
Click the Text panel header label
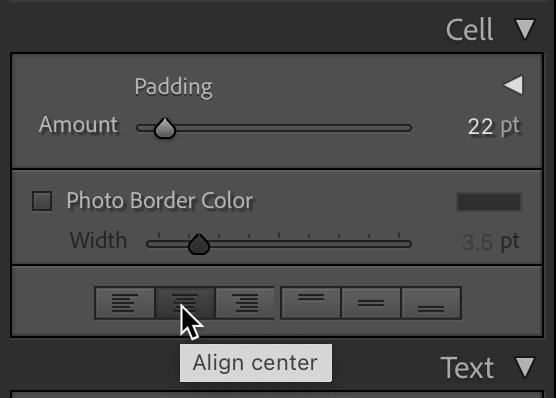(x=467, y=367)
